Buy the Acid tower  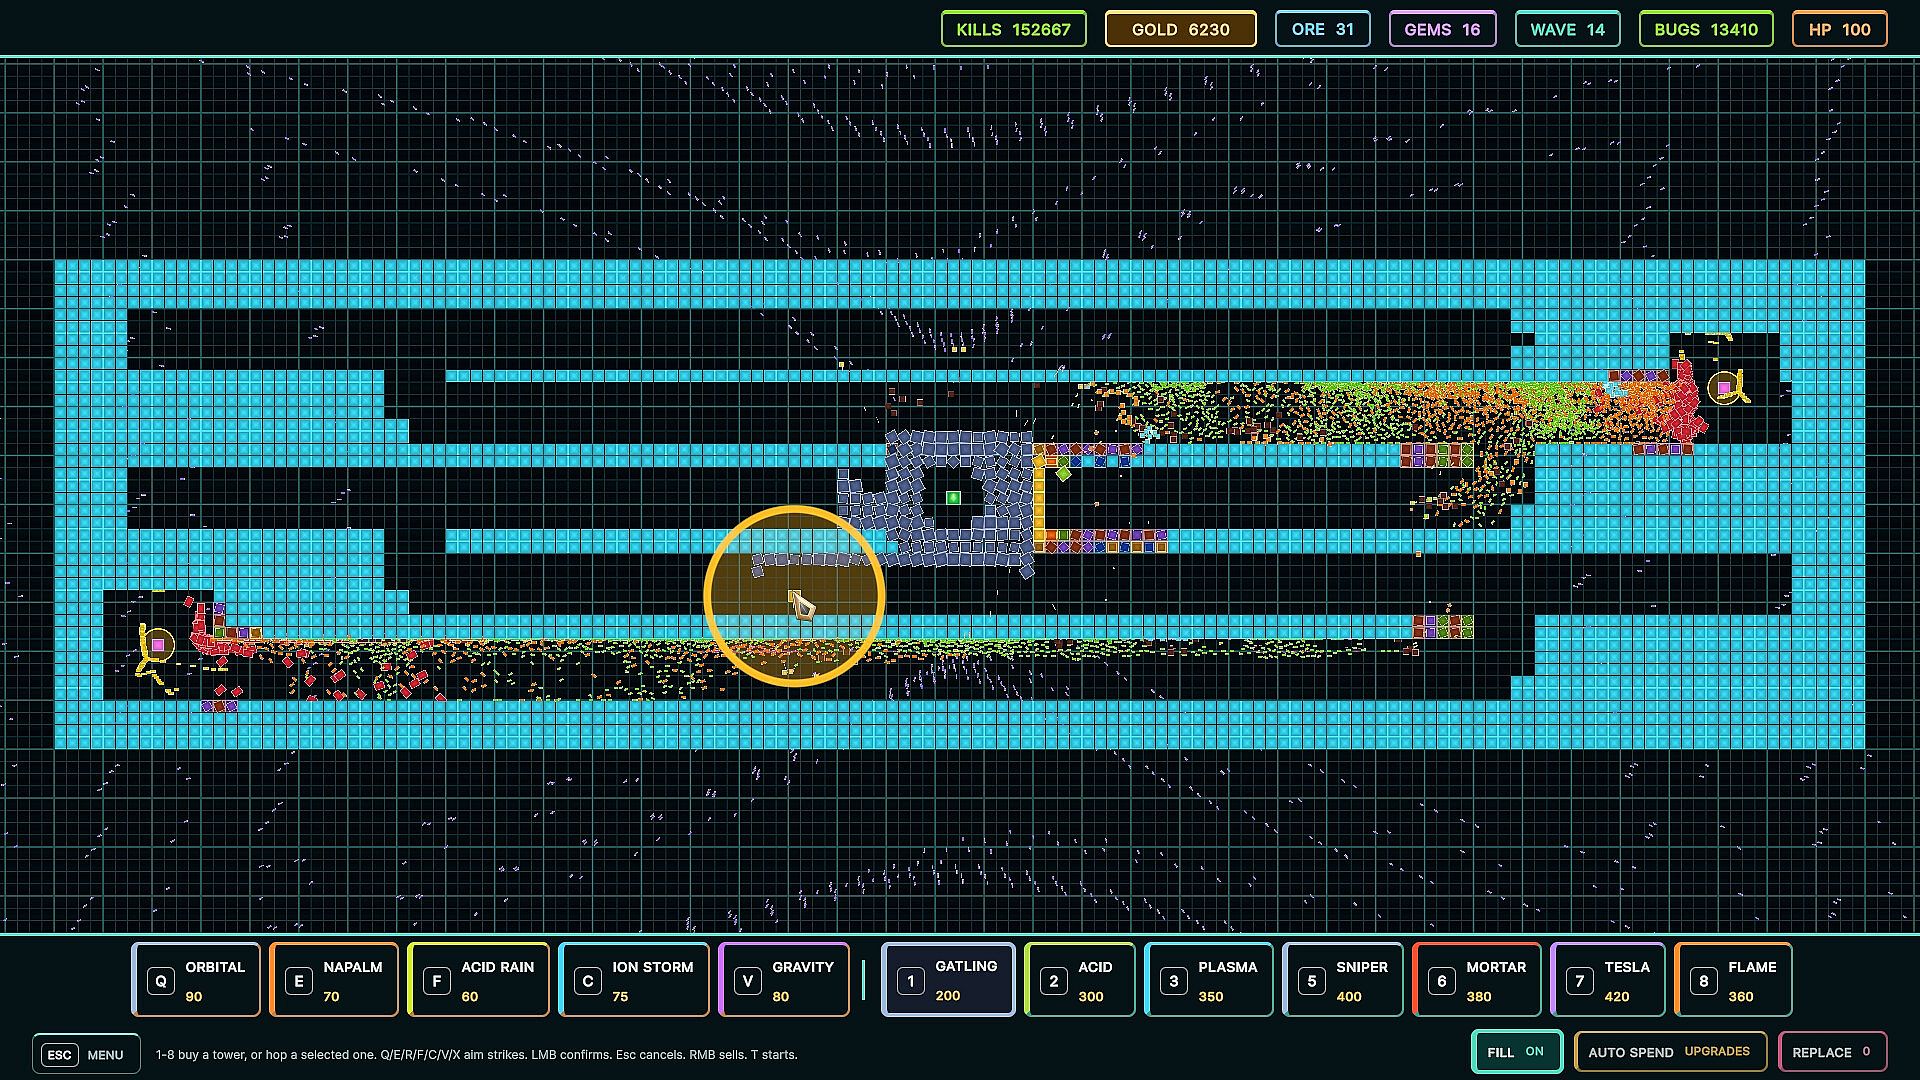point(1080,980)
